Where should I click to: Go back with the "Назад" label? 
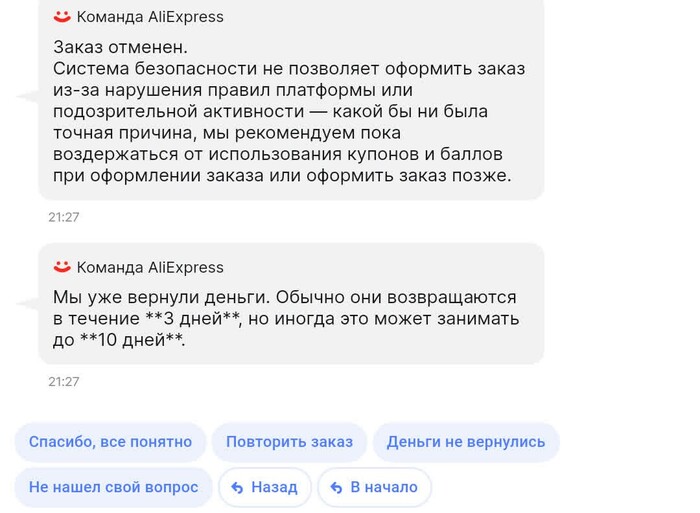pyautogui.click(x=274, y=488)
